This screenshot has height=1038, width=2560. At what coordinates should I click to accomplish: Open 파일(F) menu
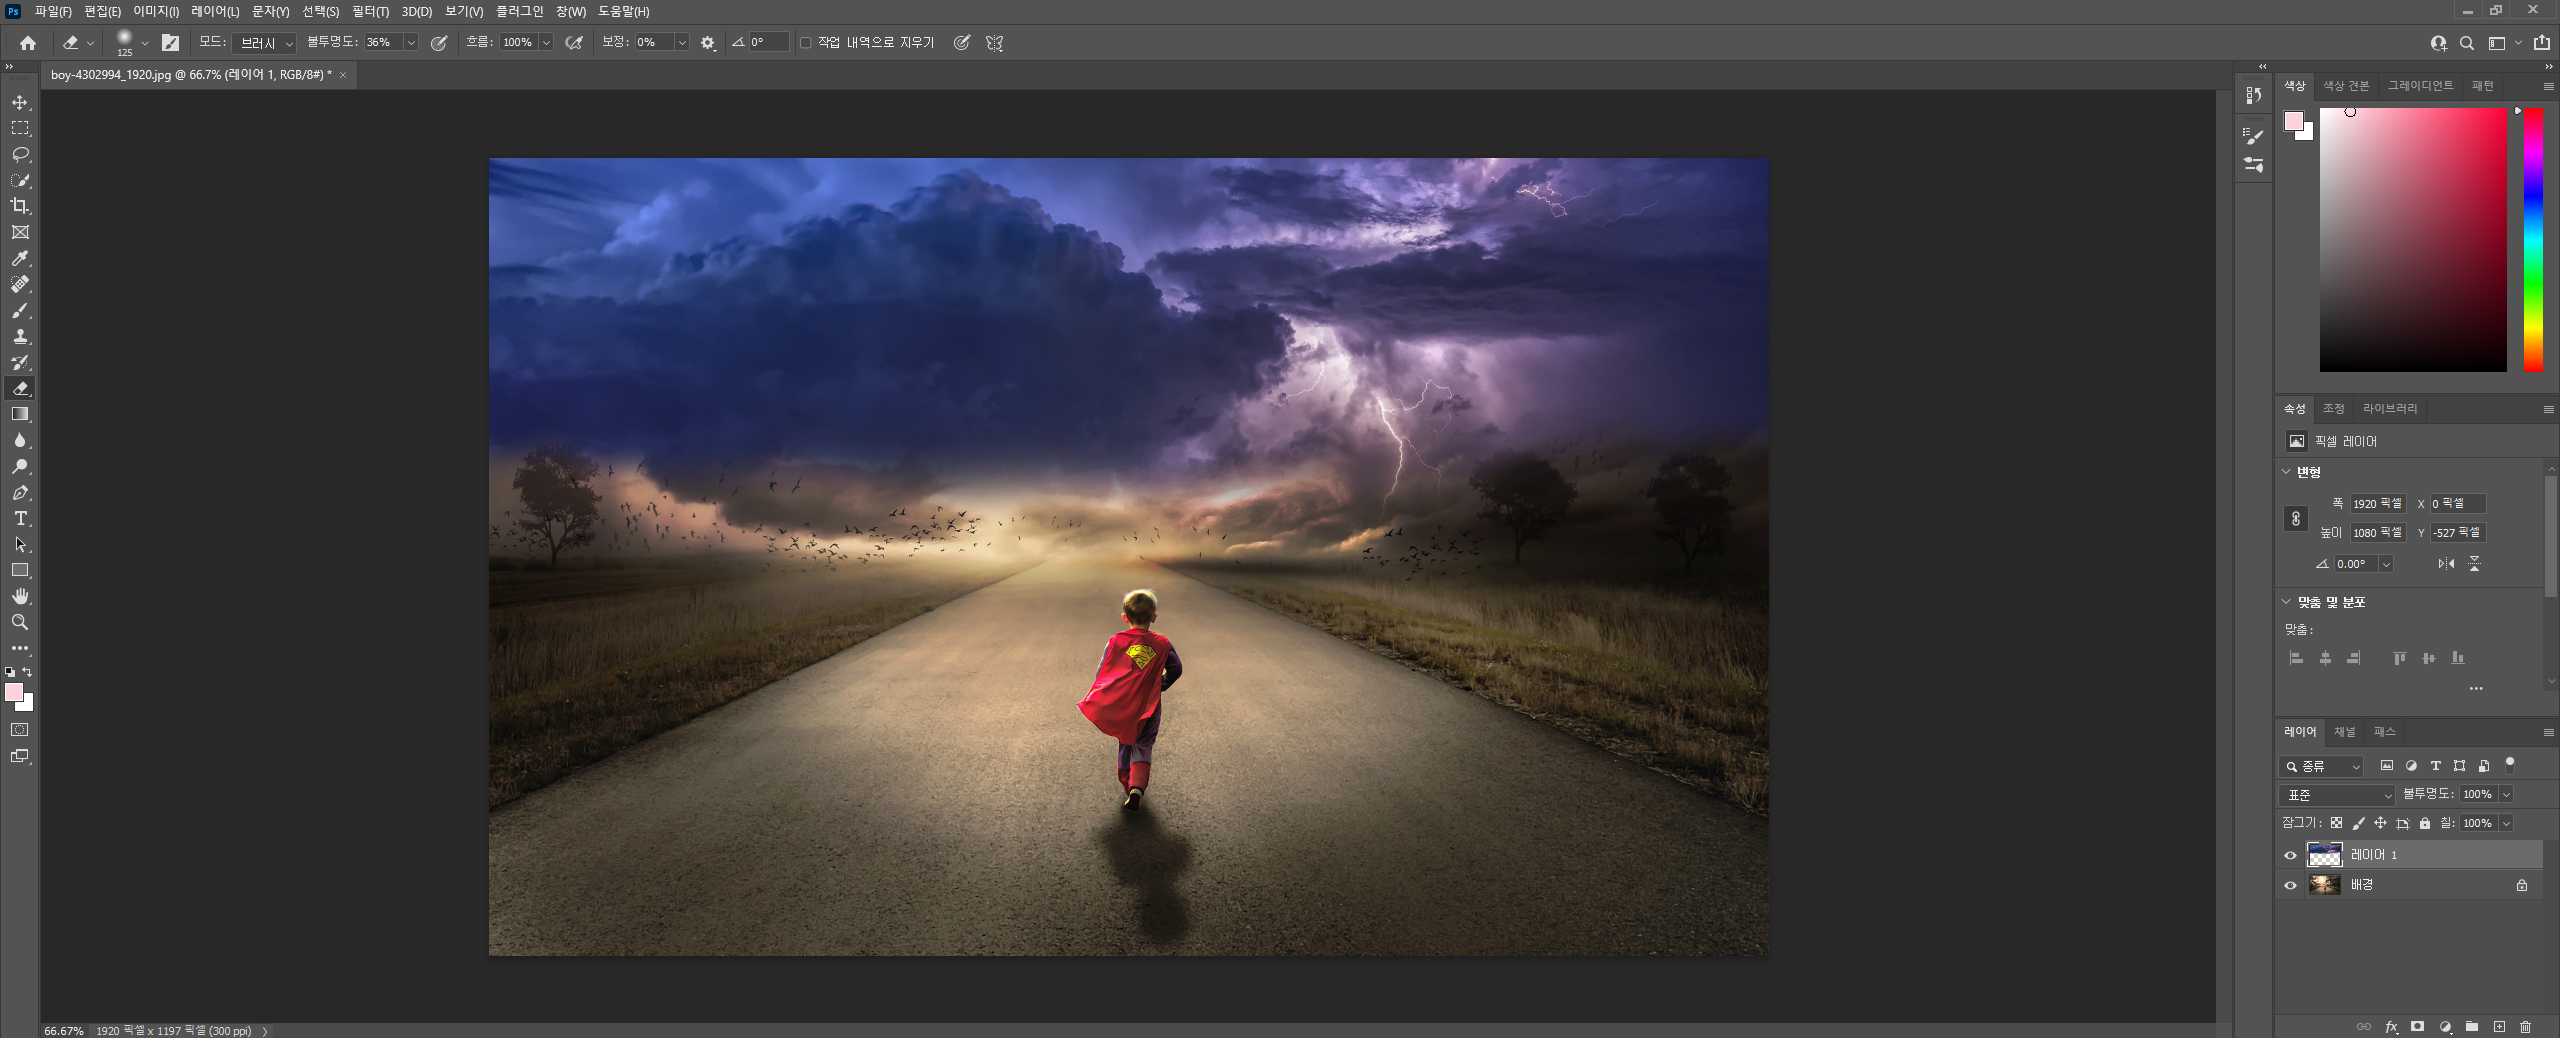point(53,11)
